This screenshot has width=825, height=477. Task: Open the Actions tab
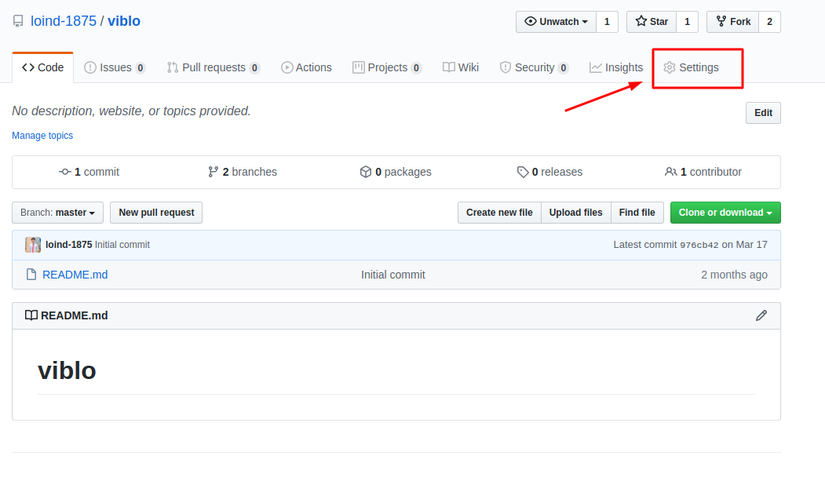point(306,67)
